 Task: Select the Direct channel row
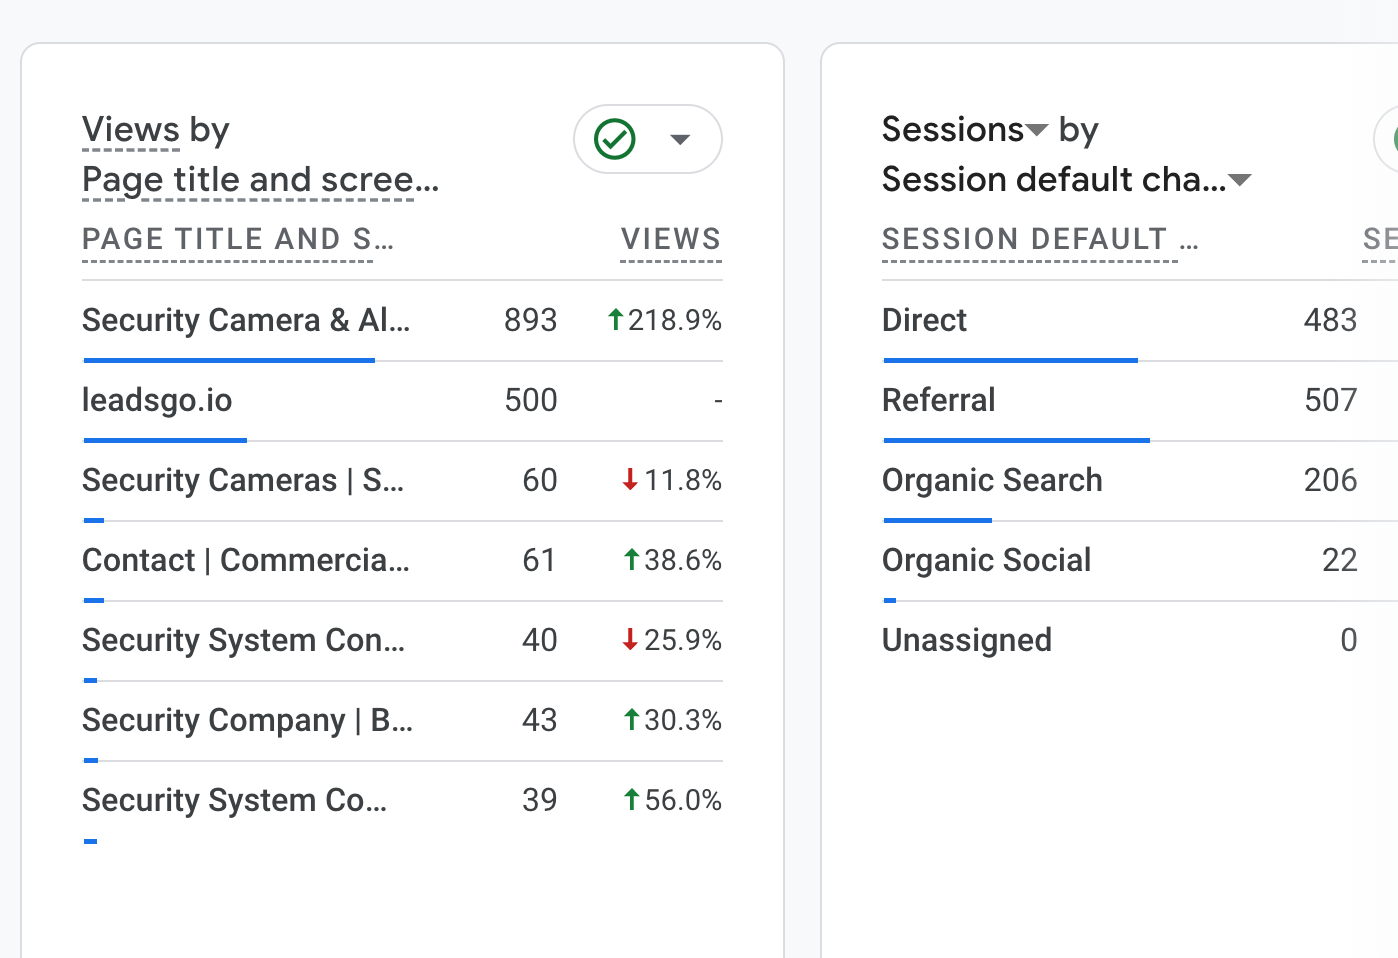[x=924, y=320]
